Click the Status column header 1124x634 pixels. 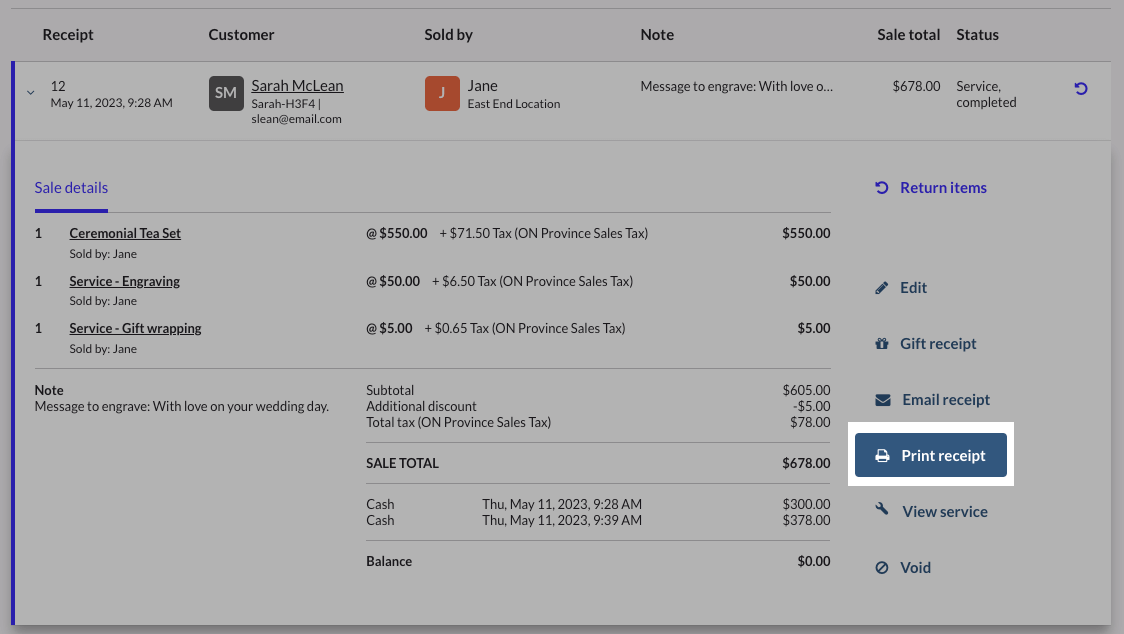pyautogui.click(x=977, y=35)
